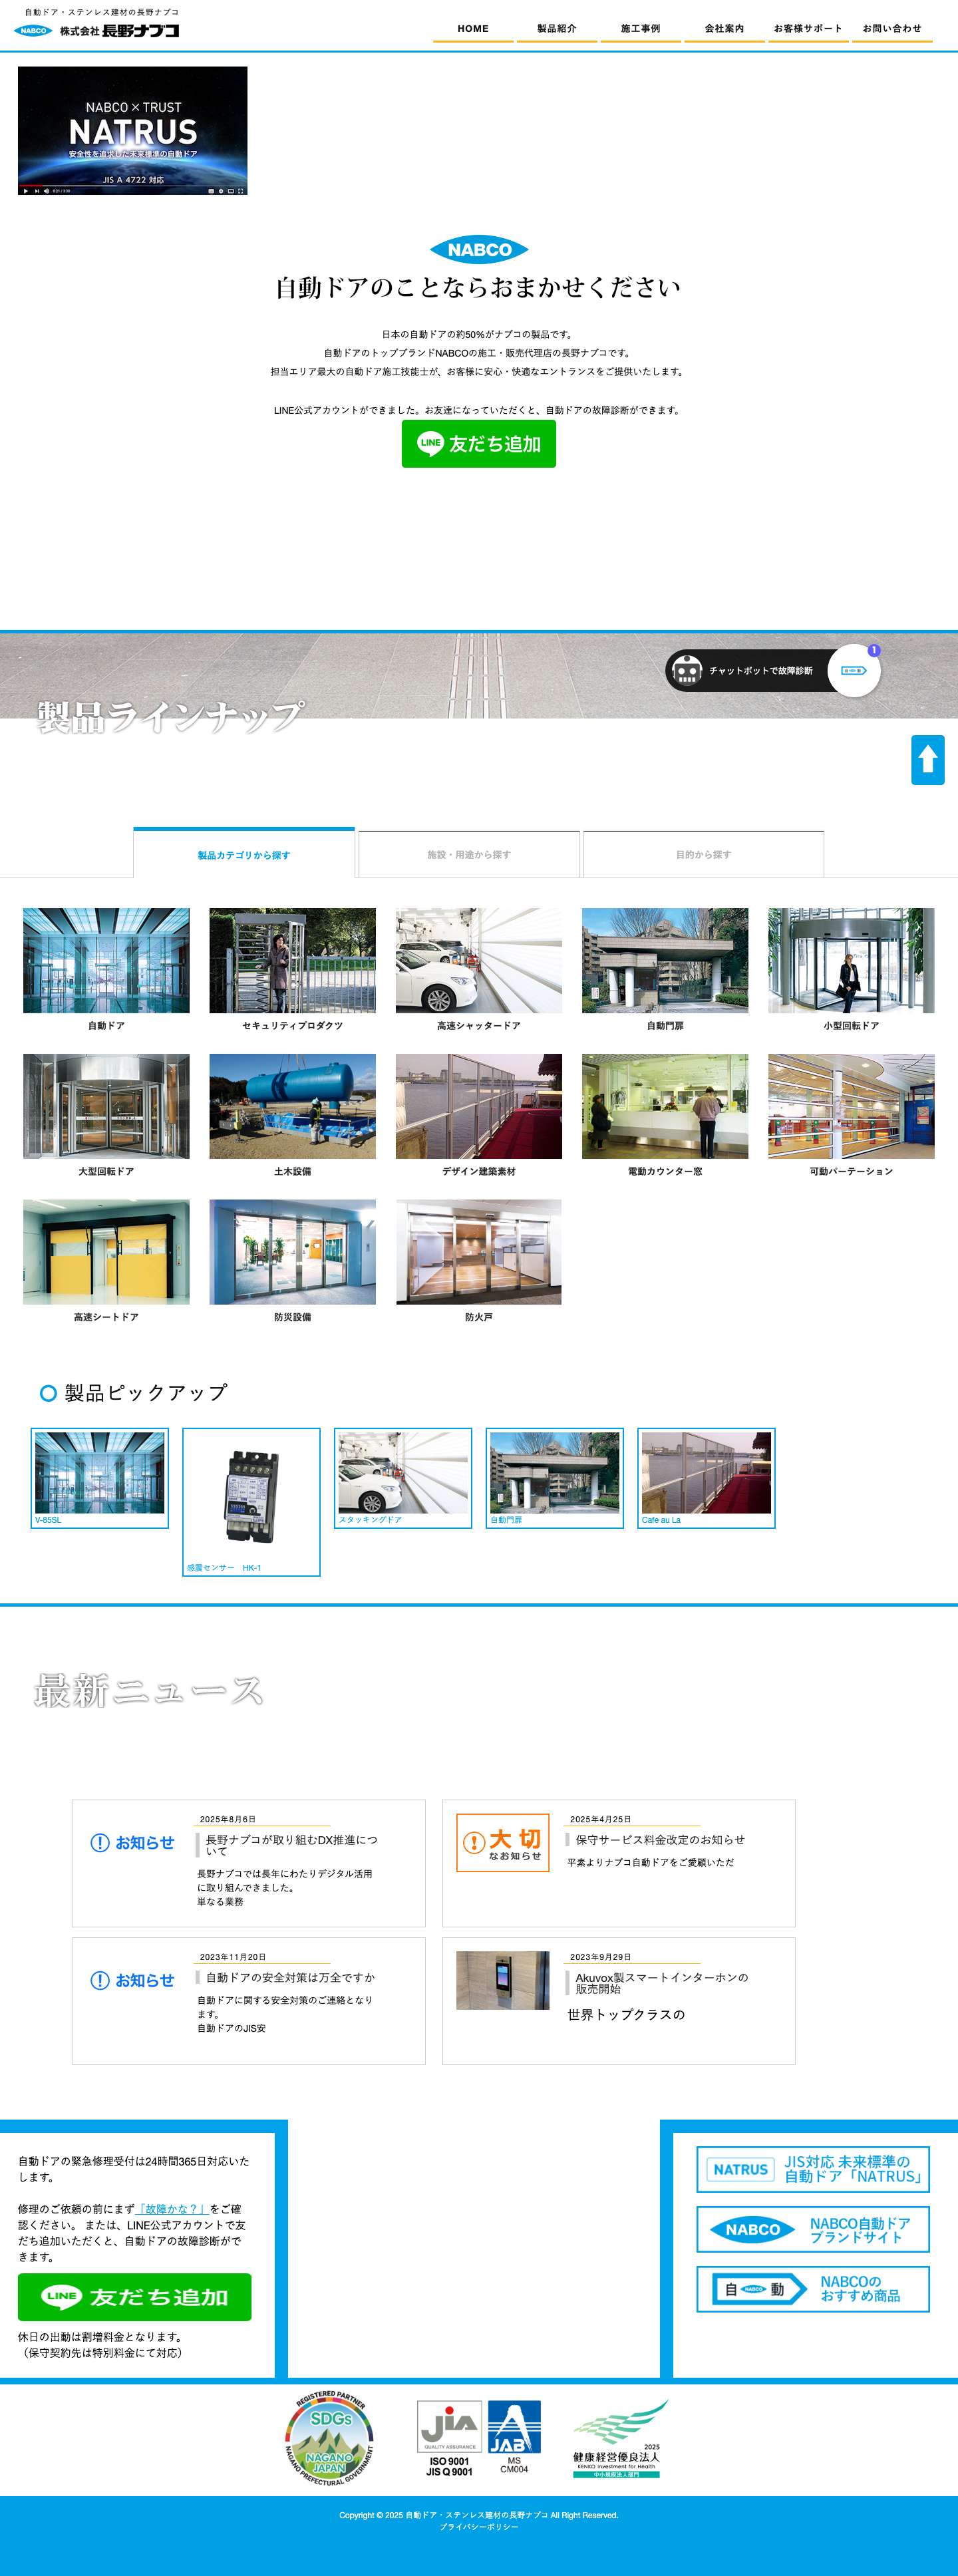Open the 土木設備 category thumbnail
The height and width of the screenshot is (2576, 958).
pos(292,1106)
